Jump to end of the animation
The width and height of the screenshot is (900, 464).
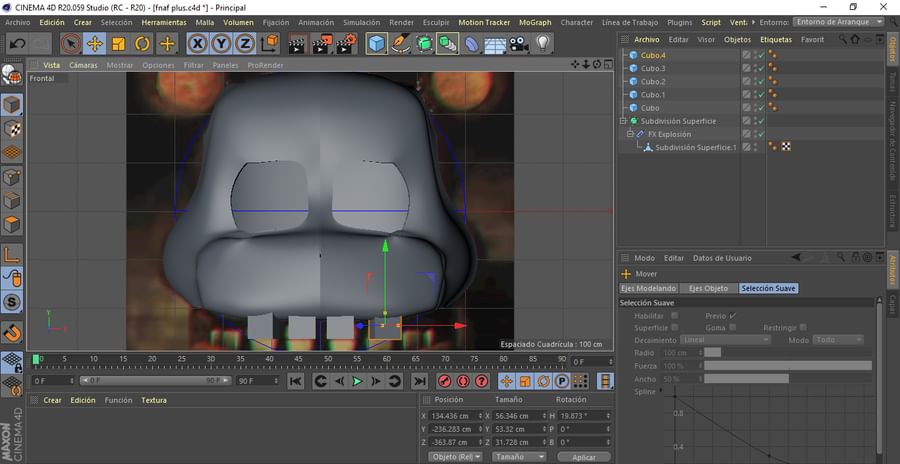click(x=419, y=381)
